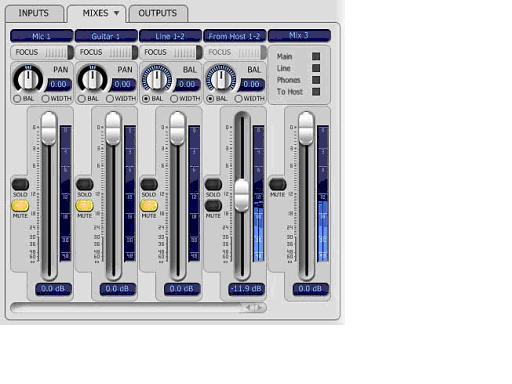The width and height of the screenshot is (512, 384).
Task: Click the Line 1-2 balance knob
Action: point(157,79)
